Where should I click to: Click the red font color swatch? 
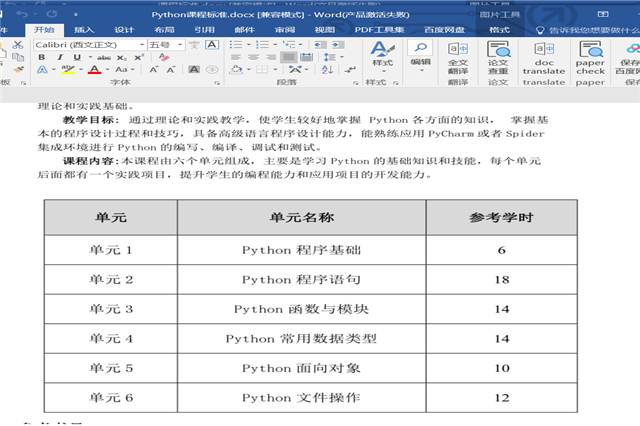93,70
